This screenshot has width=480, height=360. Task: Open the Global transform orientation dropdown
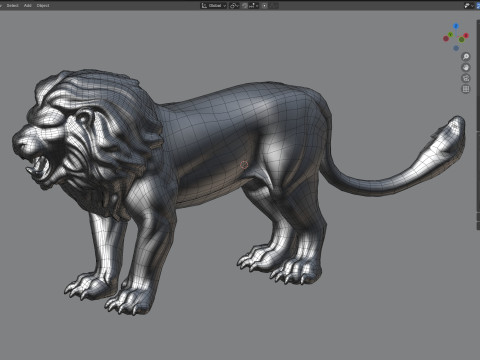point(213,6)
